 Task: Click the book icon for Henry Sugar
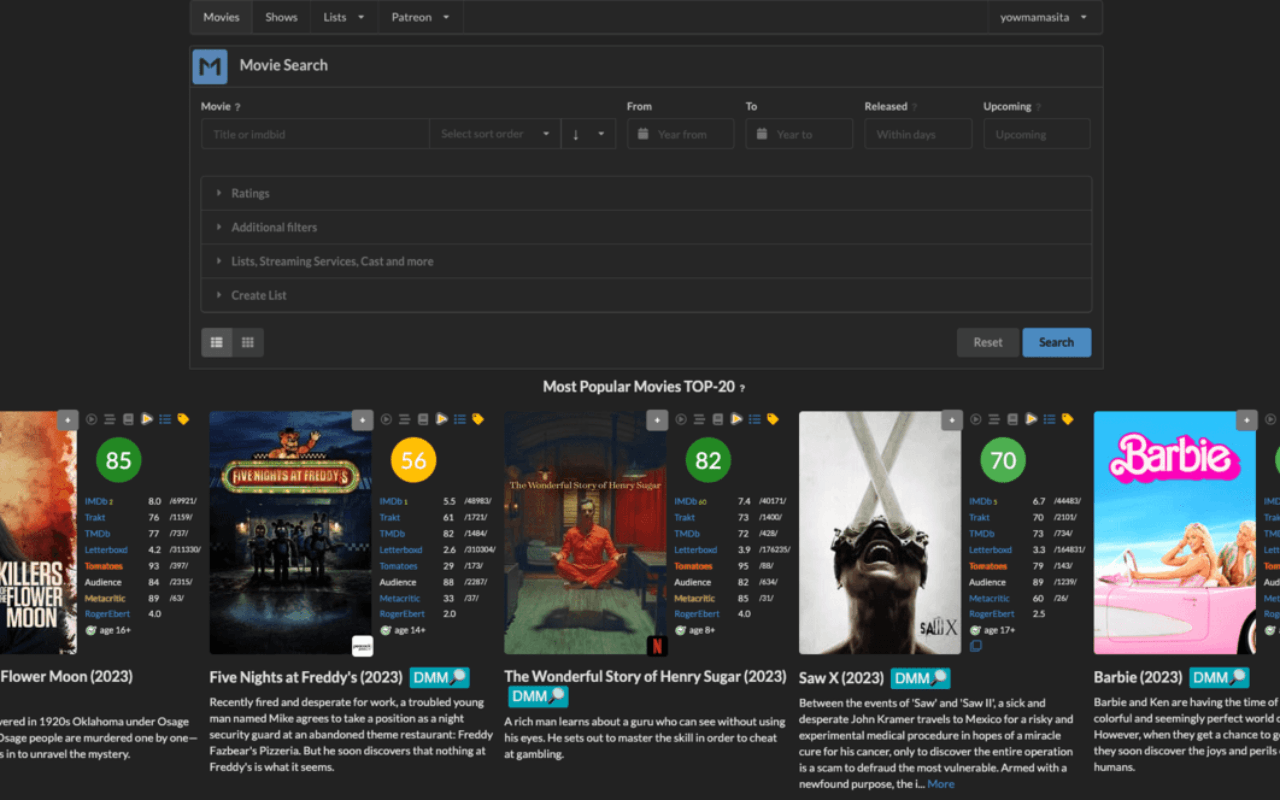(x=718, y=420)
